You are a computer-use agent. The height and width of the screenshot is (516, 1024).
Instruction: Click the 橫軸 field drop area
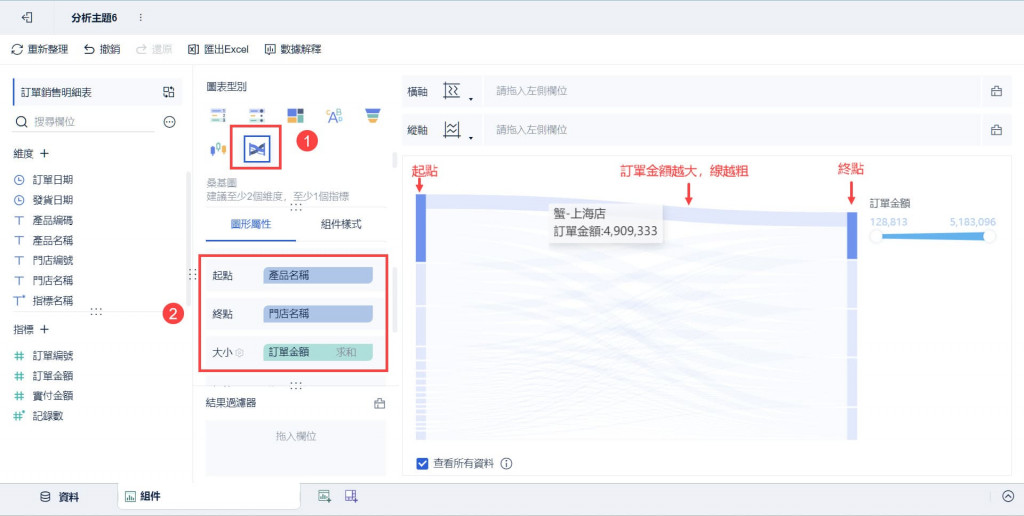[x=732, y=91]
